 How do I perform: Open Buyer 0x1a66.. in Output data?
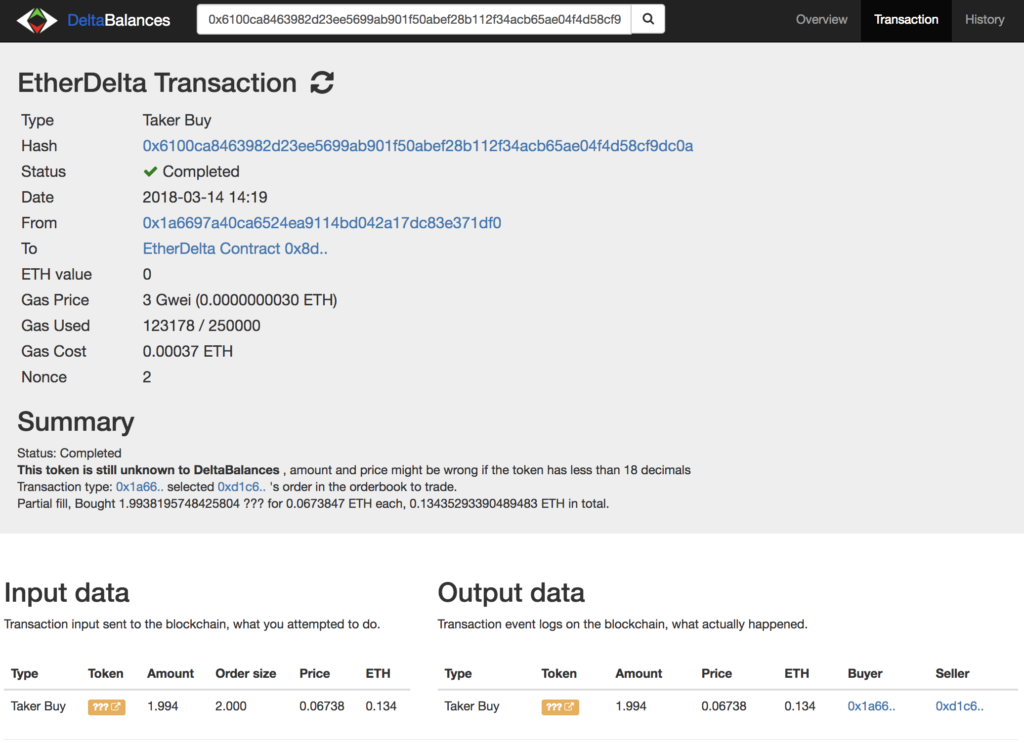coord(871,706)
